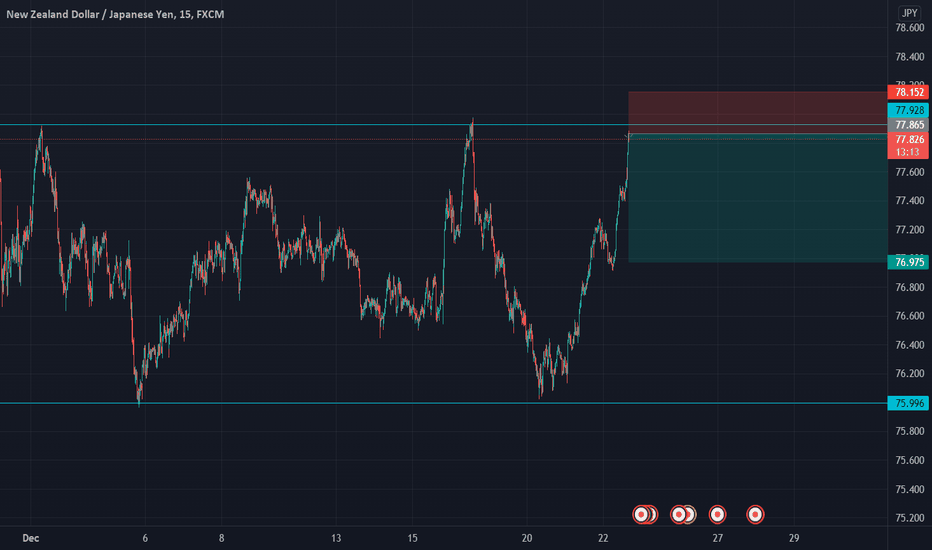The height and width of the screenshot is (550, 932).
Task: Click the 77.200 price axis label
Action: pos(909,230)
